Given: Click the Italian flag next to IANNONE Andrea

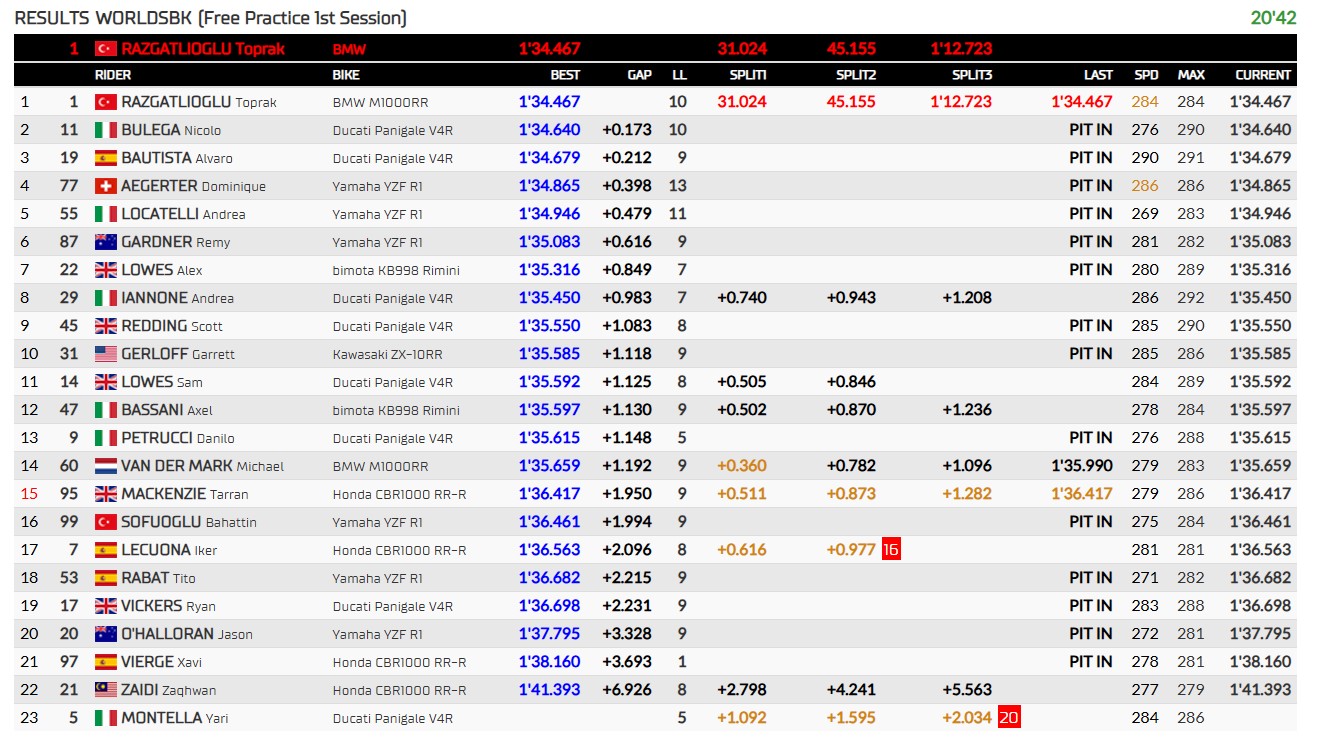Looking at the screenshot, I should 106,298.
